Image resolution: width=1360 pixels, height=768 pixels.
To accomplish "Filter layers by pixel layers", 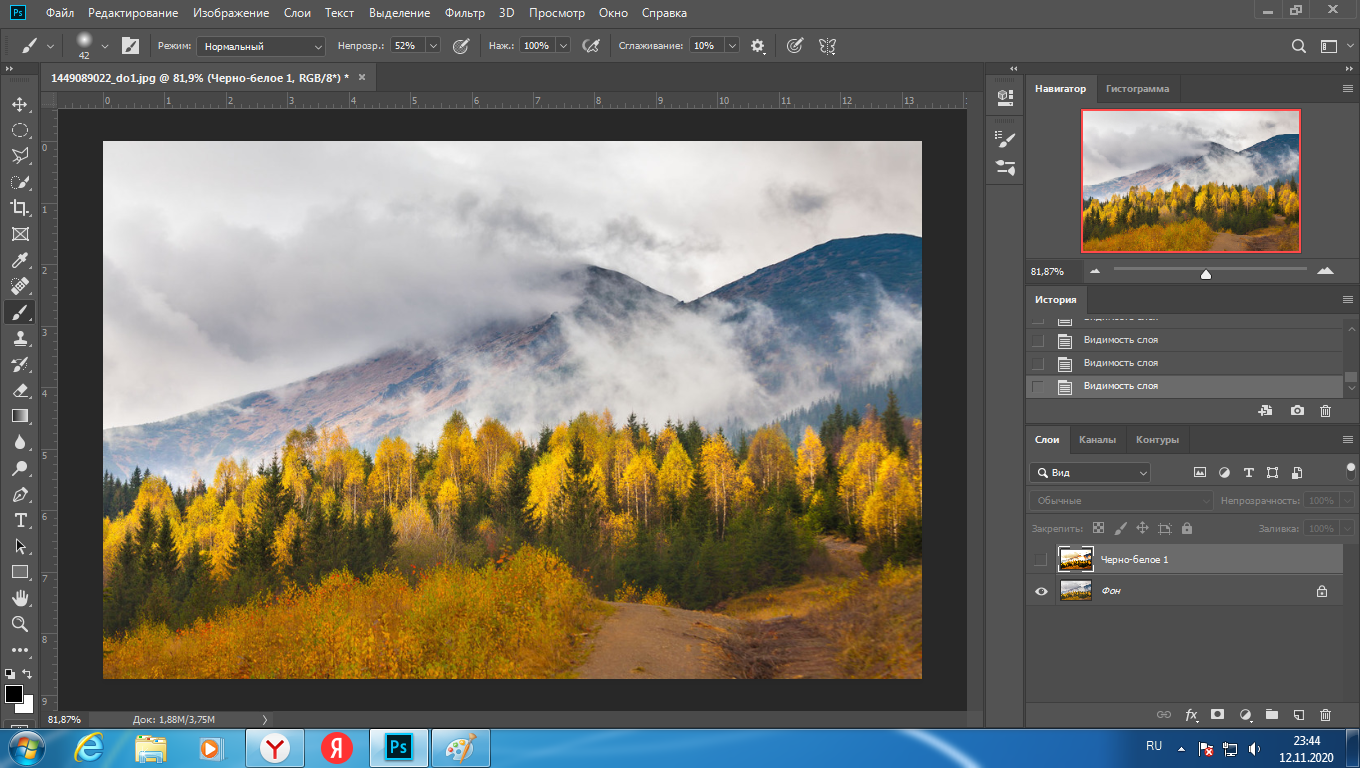I will (x=1199, y=472).
